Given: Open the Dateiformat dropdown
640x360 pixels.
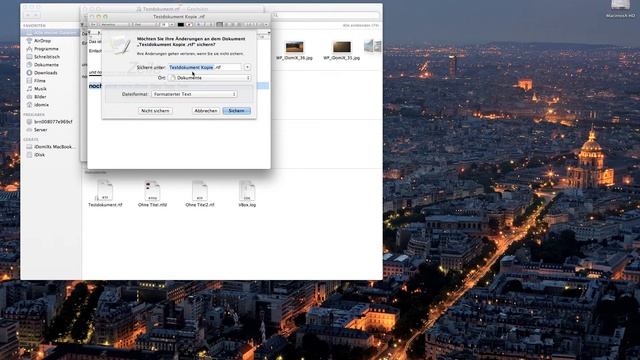Looking at the screenshot, I should point(194,94).
